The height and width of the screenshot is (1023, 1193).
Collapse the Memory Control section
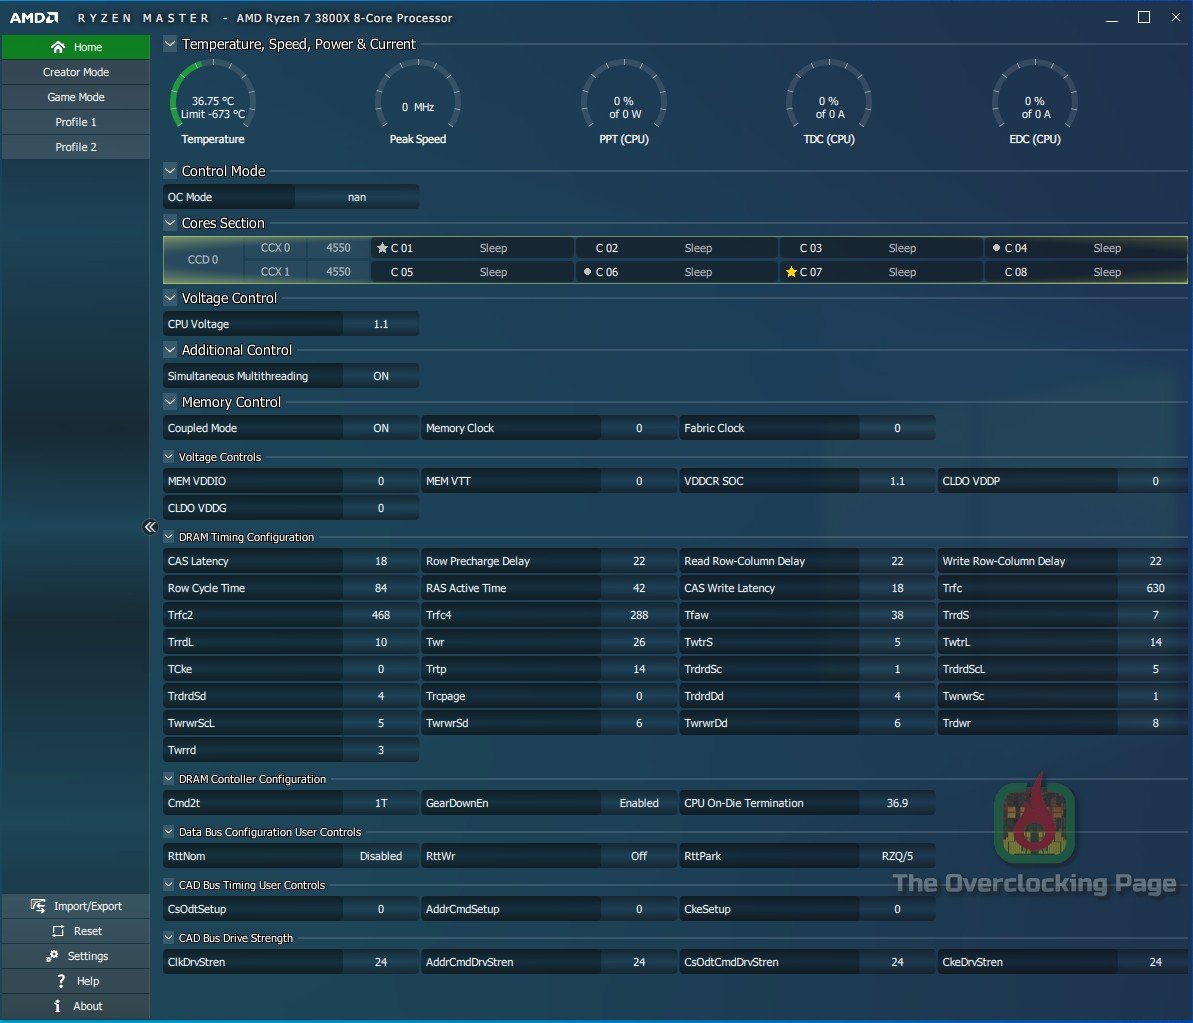coord(170,402)
